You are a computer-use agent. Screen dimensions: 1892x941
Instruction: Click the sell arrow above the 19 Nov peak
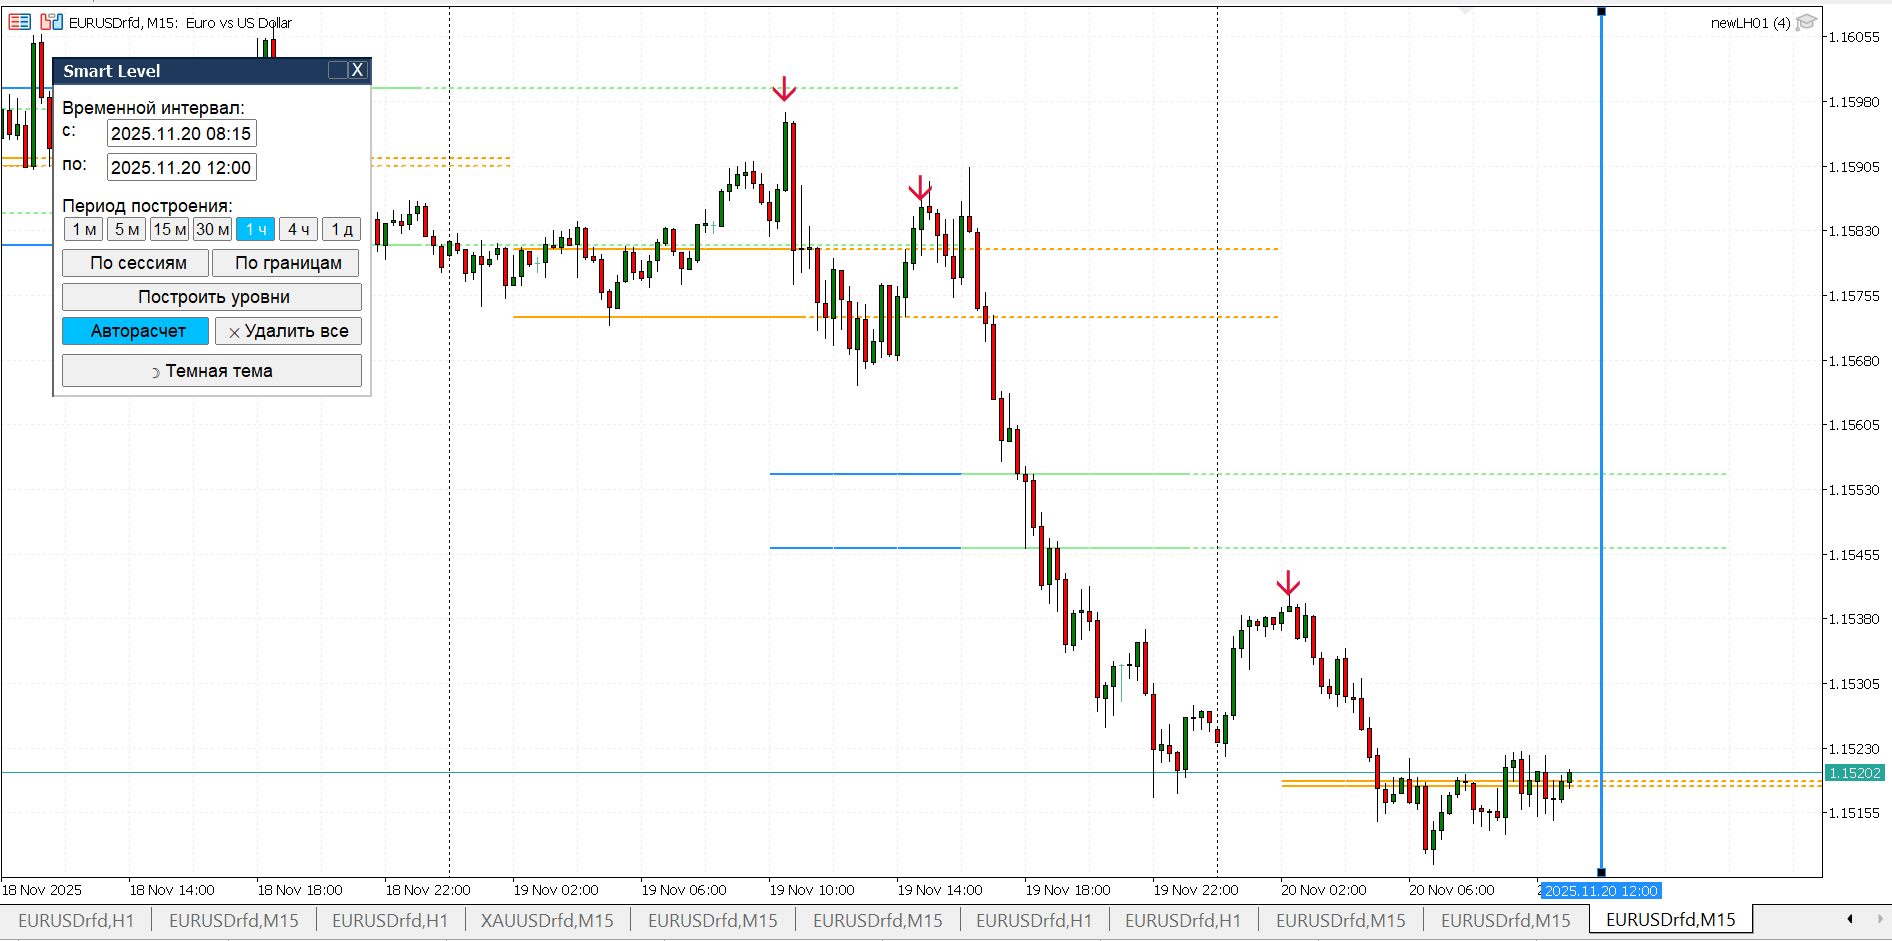pos(784,90)
